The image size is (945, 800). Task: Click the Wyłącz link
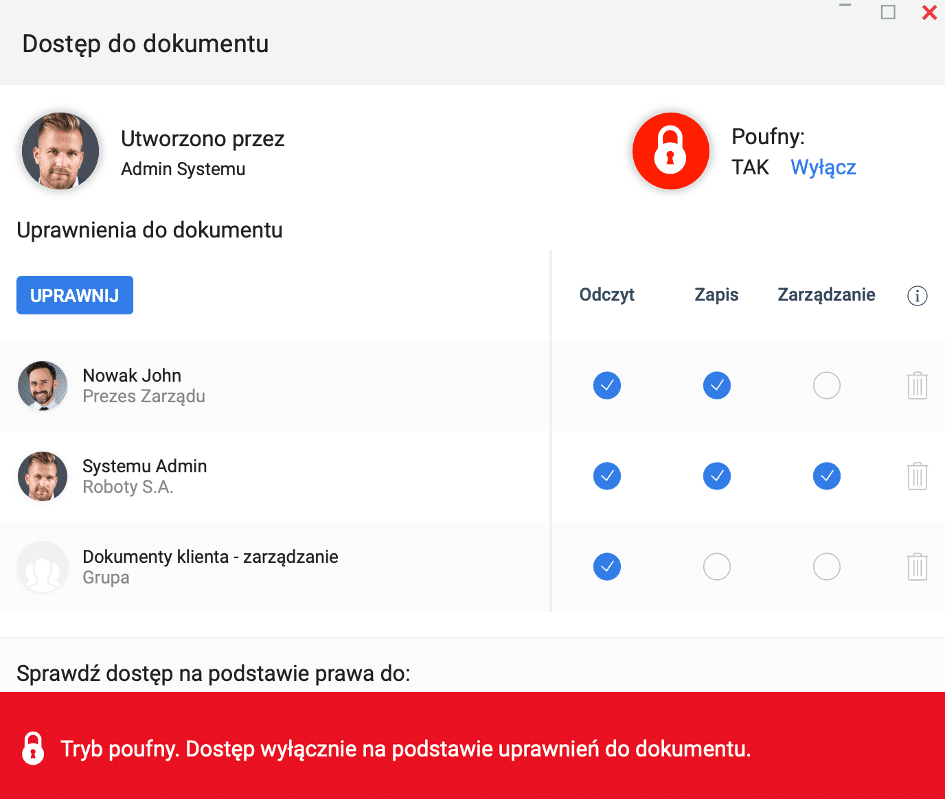coord(823,167)
